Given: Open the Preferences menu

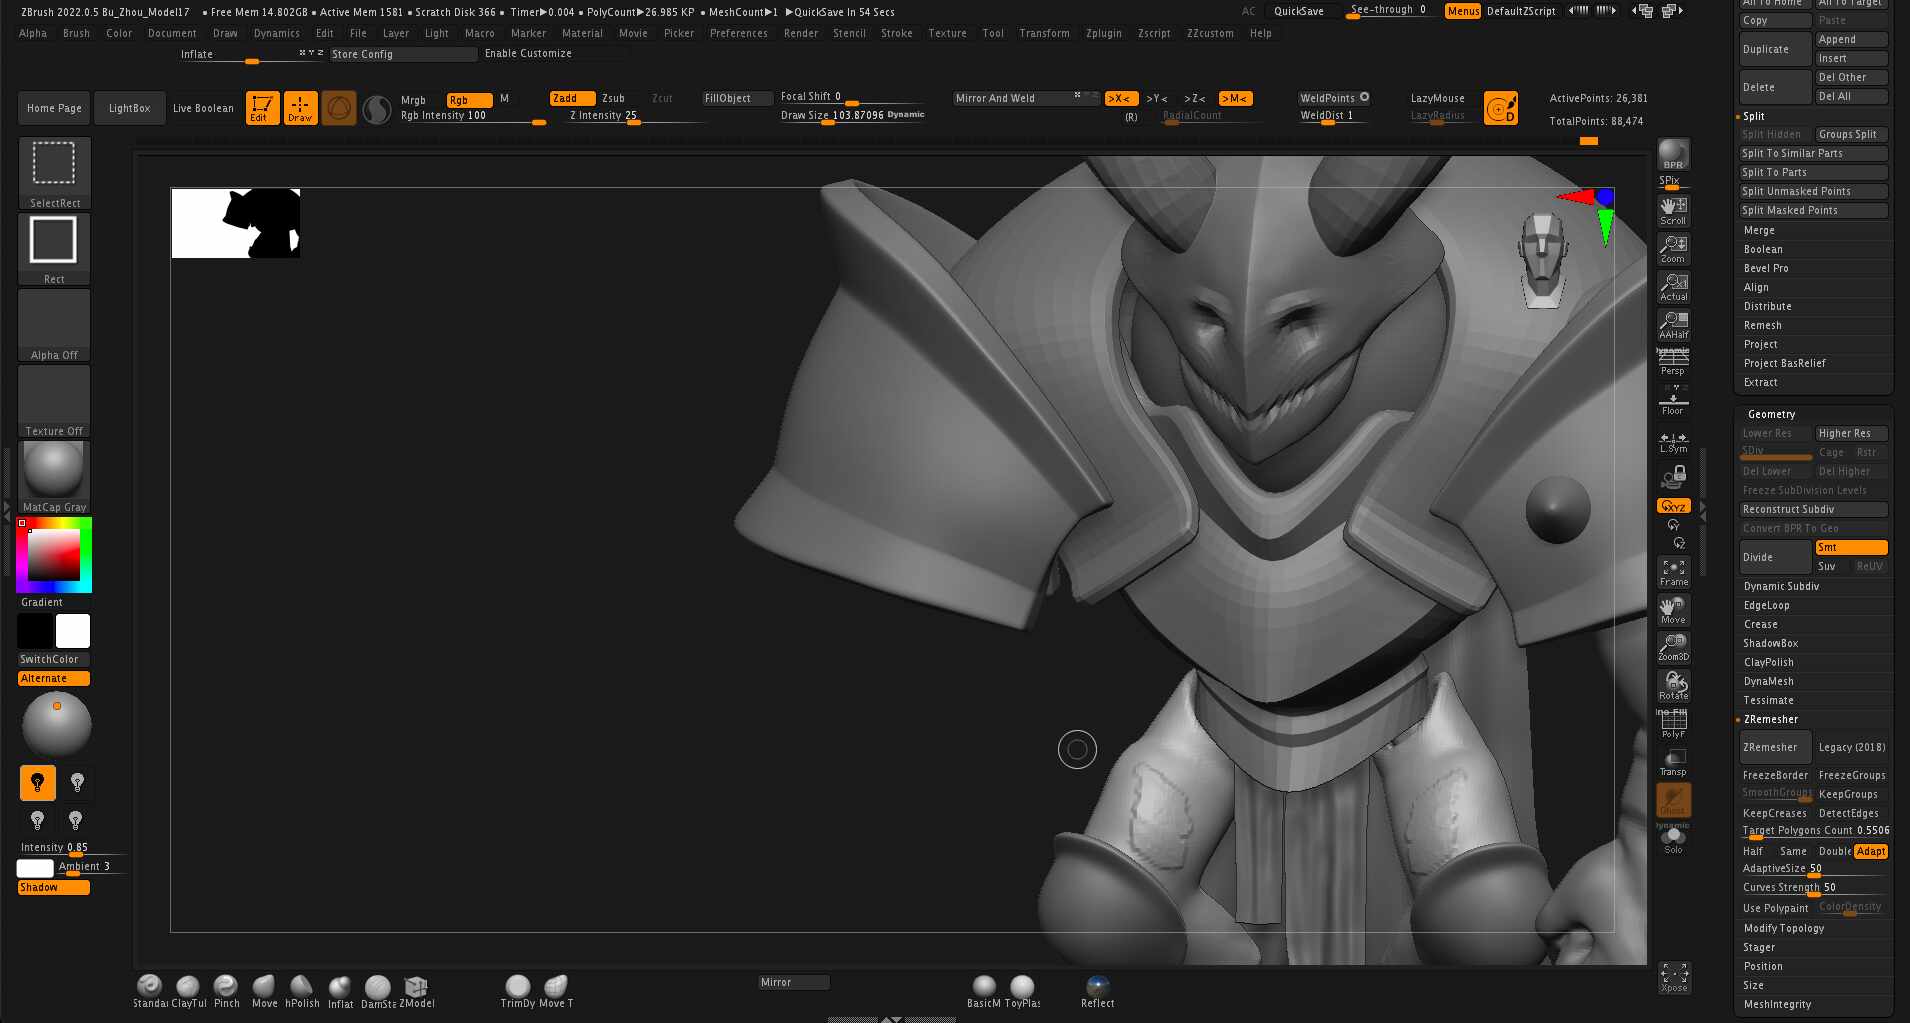Looking at the screenshot, I should [739, 33].
